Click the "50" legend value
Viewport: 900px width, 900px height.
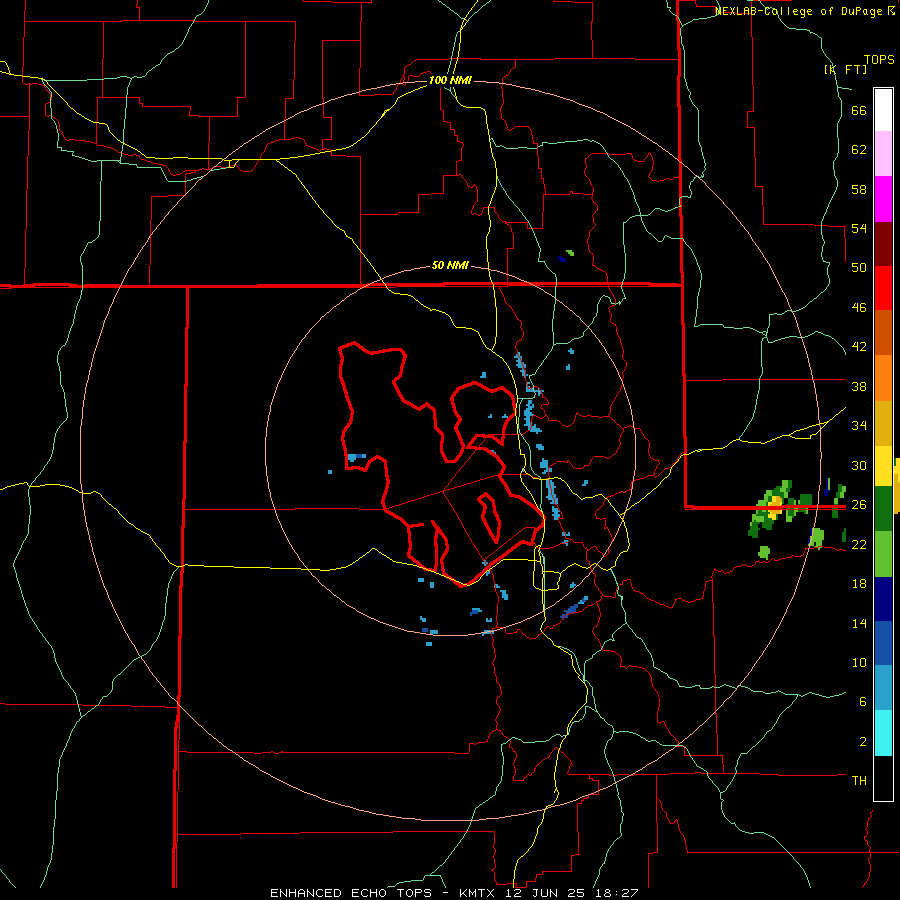(859, 267)
